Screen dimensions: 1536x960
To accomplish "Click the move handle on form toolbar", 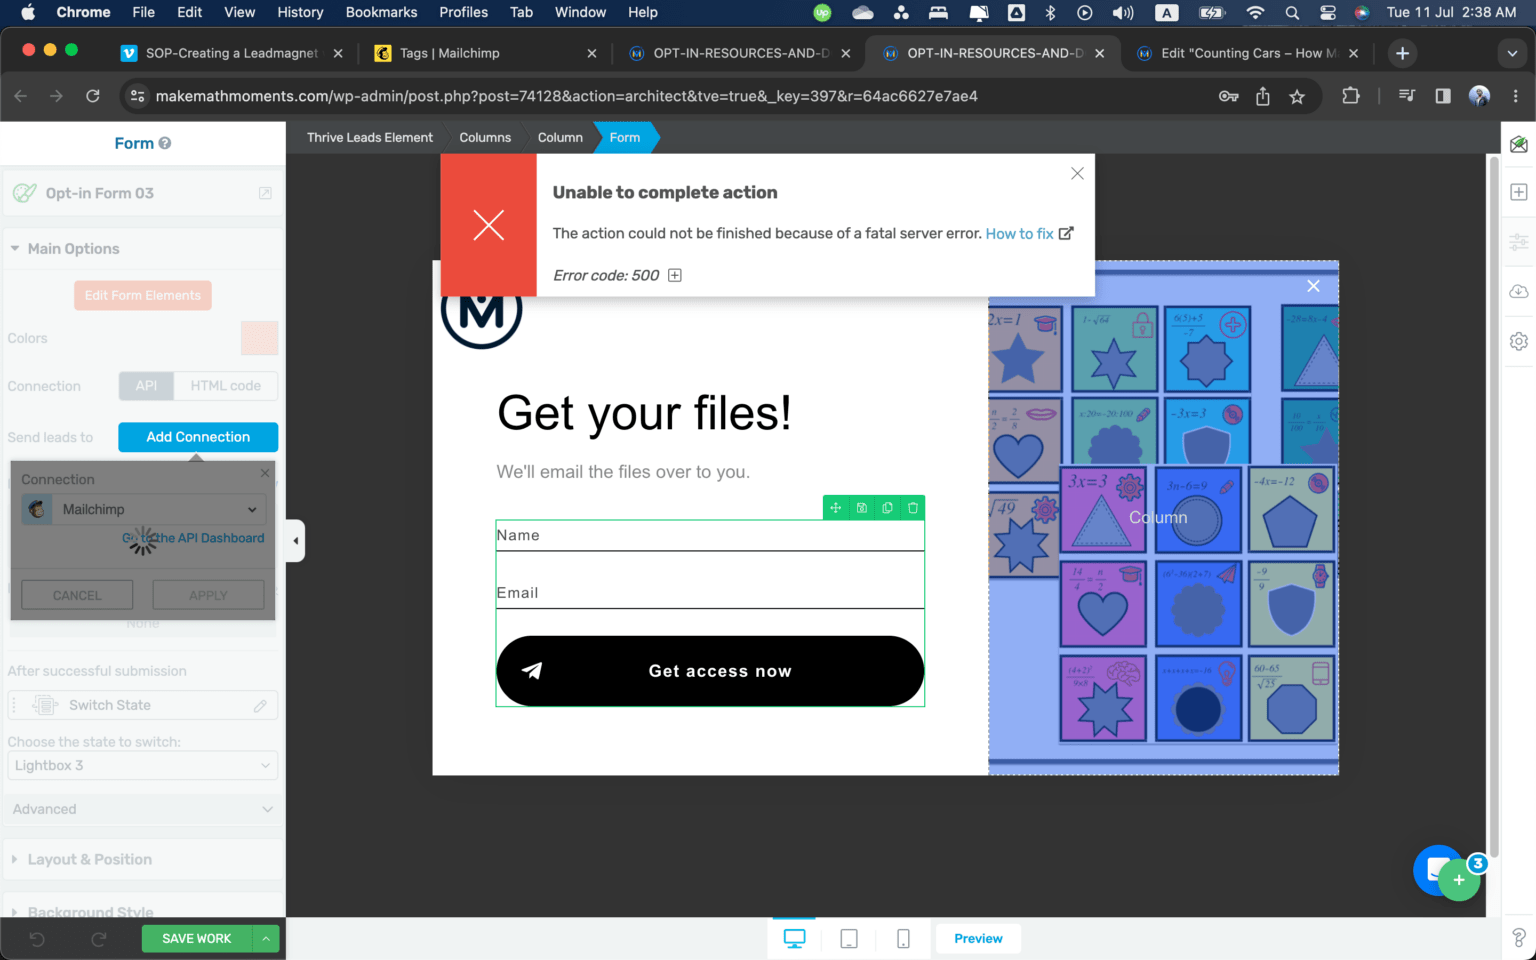I will click(836, 508).
